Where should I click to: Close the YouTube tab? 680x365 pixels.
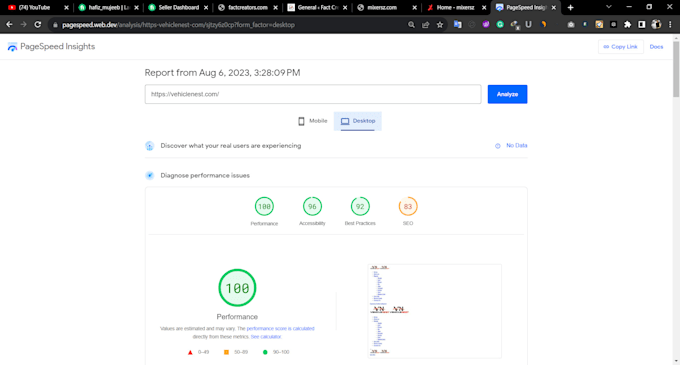point(66,7)
